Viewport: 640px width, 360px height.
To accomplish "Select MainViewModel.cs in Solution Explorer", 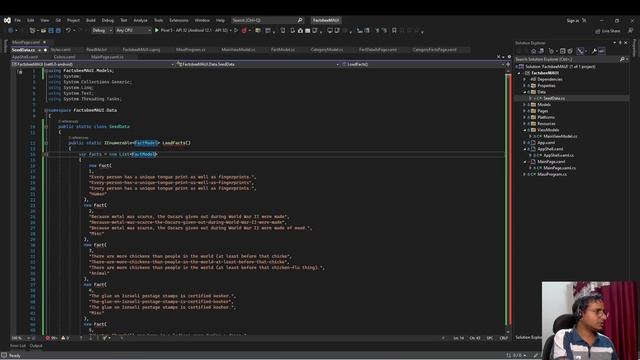I will [x=560, y=136].
